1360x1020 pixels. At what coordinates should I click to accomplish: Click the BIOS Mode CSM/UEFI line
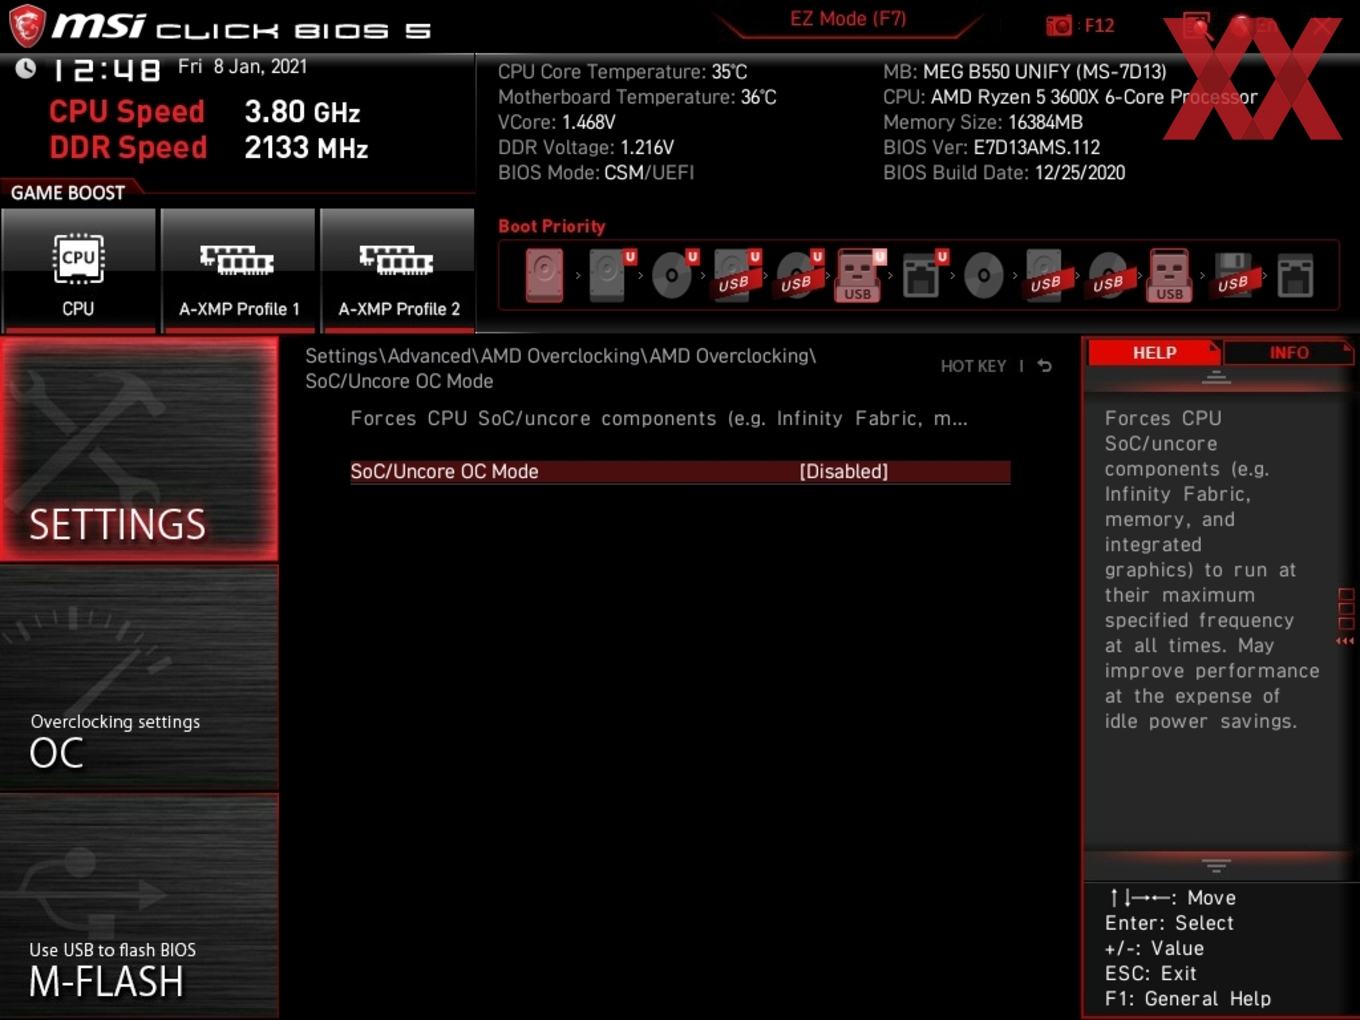click(x=596, y=173)
